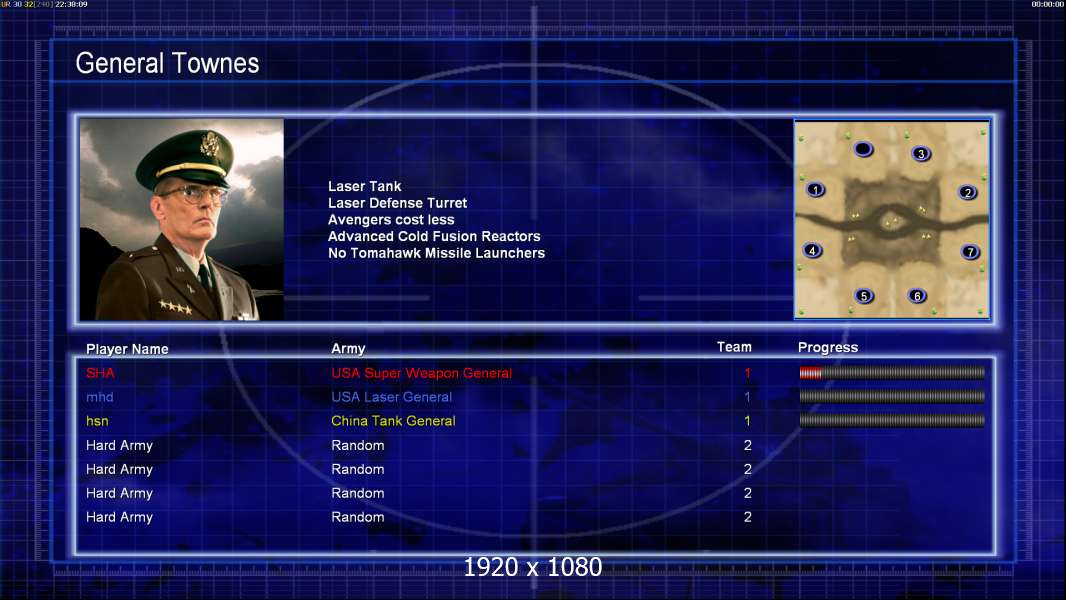
Task: Click the team number in hsn's row
Action: pos(747,421)
